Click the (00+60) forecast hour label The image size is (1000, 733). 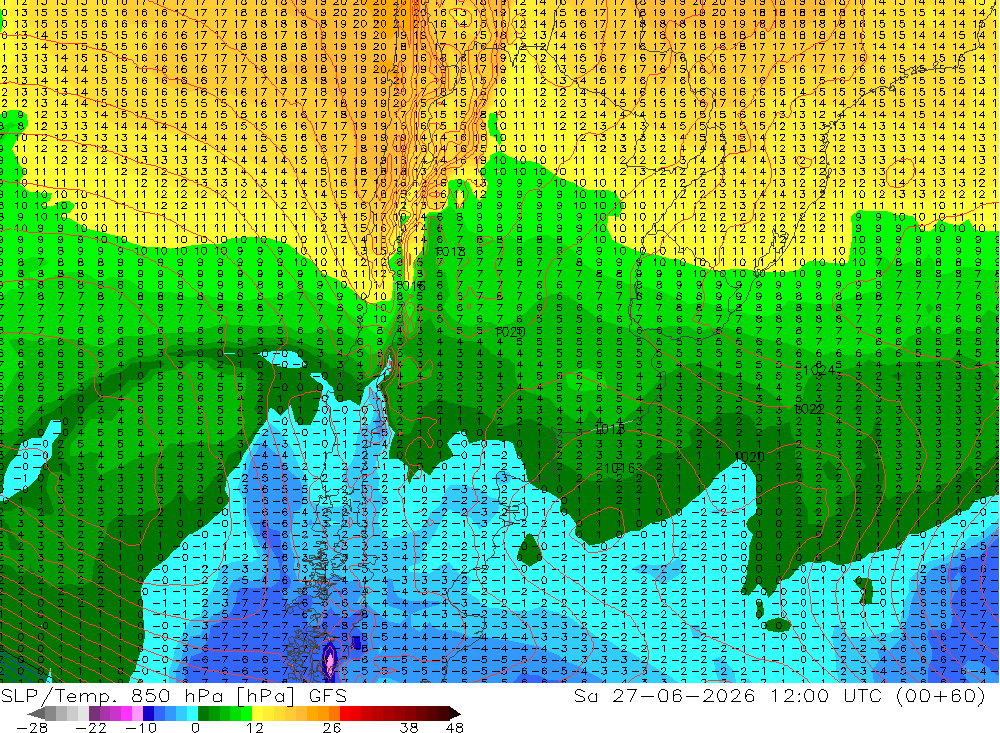[941, 695]
